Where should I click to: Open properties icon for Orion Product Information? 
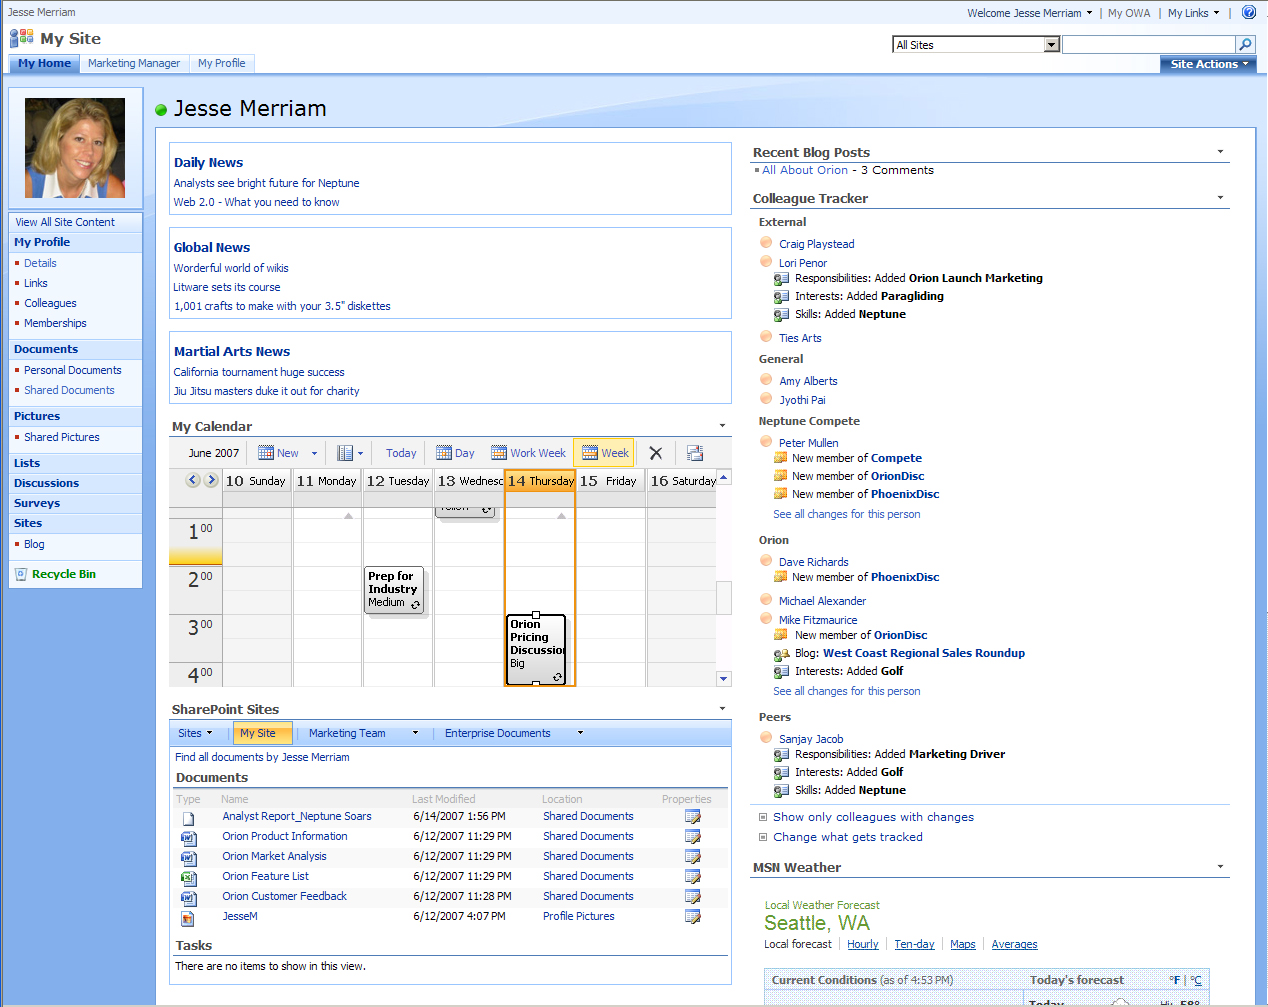(x=692, y=837)
